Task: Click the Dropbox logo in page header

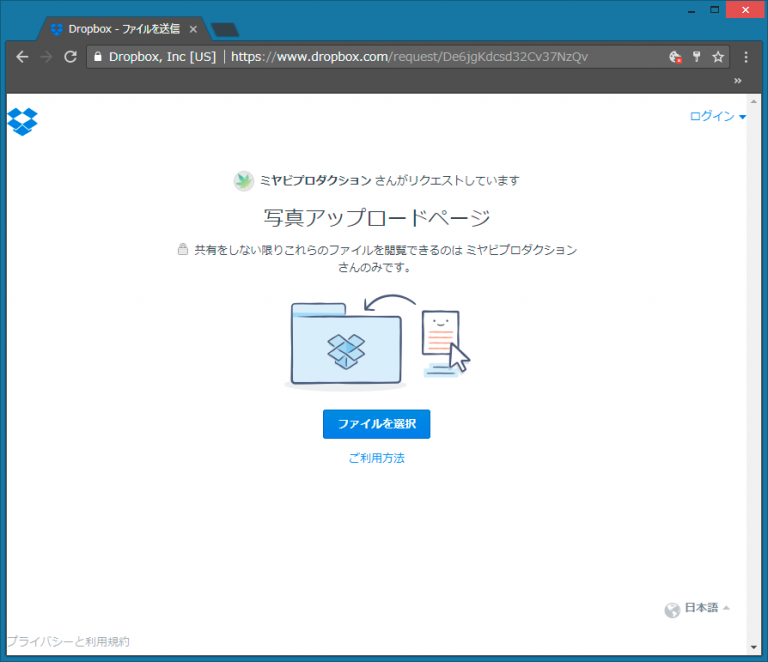Action: [22, 121]
